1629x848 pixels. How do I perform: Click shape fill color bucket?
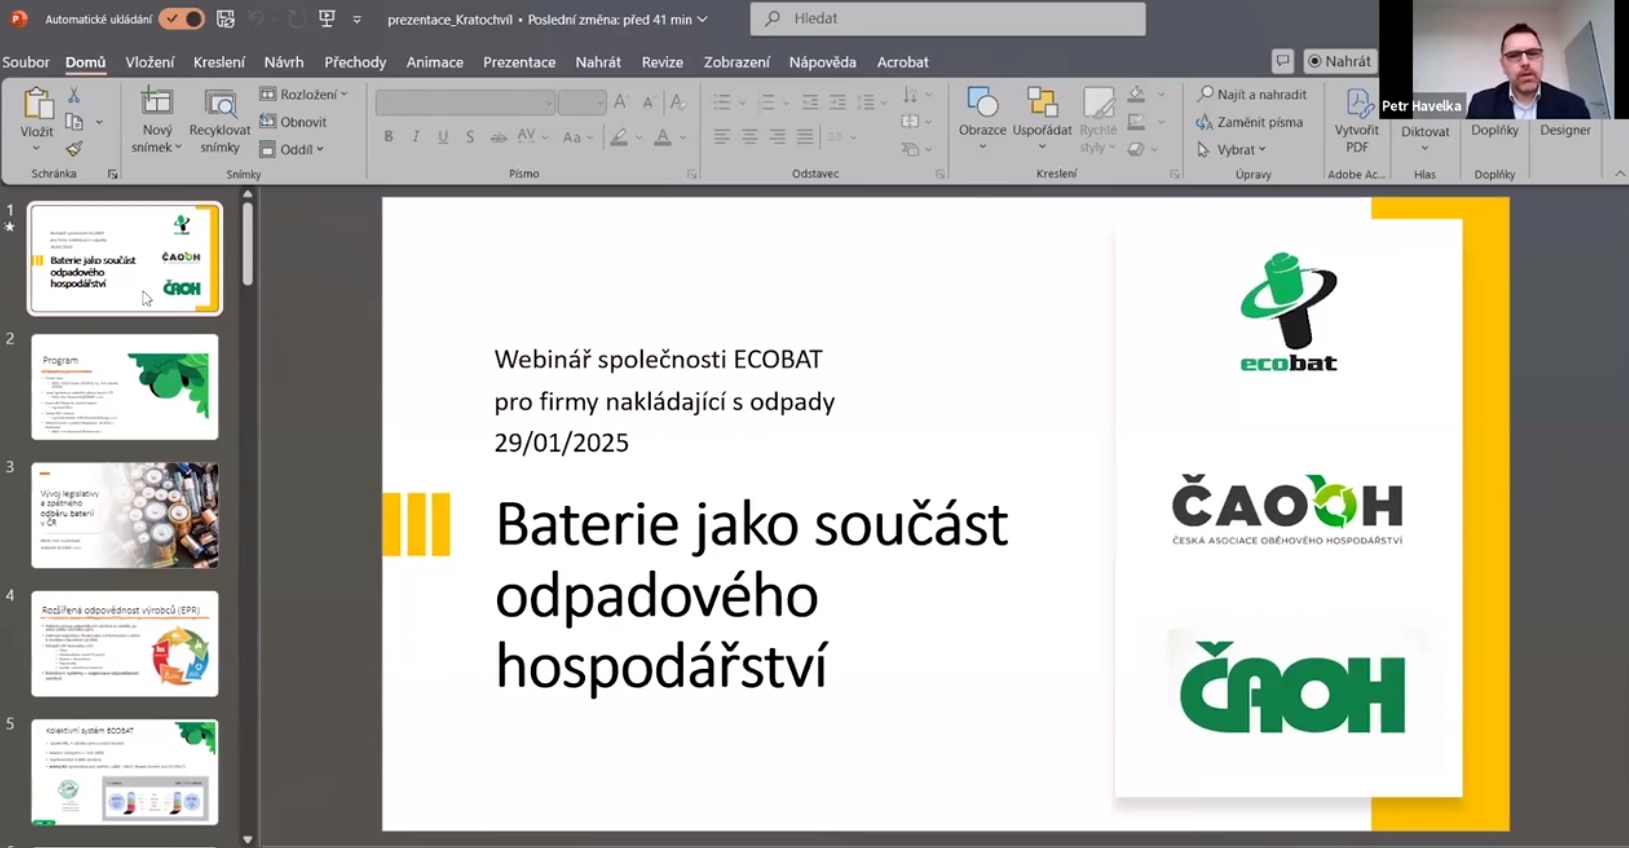[1136, 95]
